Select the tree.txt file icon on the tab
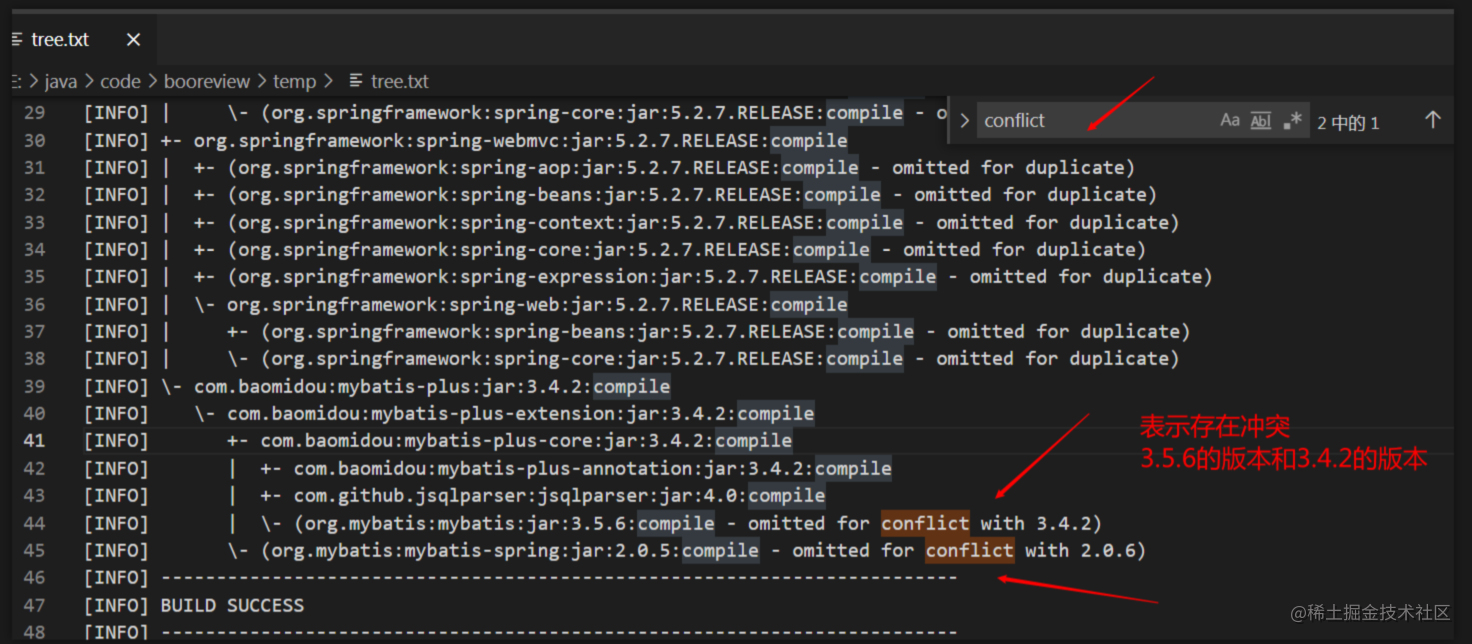This screenshot has height=644, width=1472. tap(16, 39)
